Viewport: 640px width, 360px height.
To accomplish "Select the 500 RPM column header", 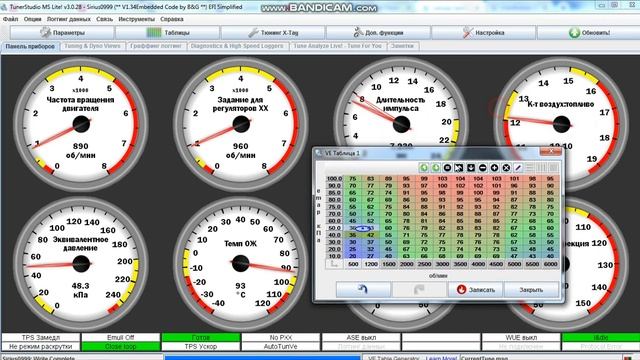I will pos(353,264).
